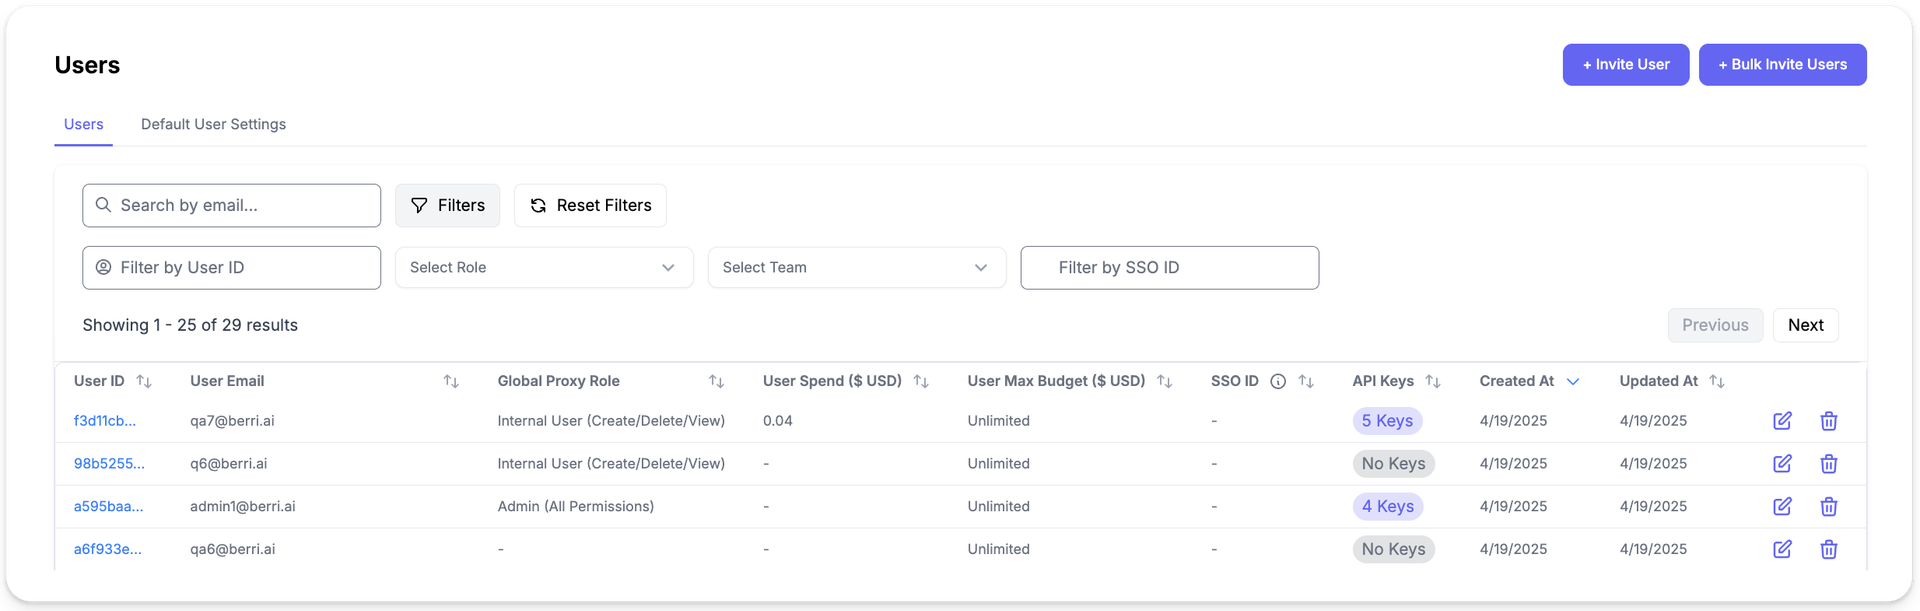
Task: Delete user q6@berri.ai using trash icon
Action: [x=1828, y=464]
